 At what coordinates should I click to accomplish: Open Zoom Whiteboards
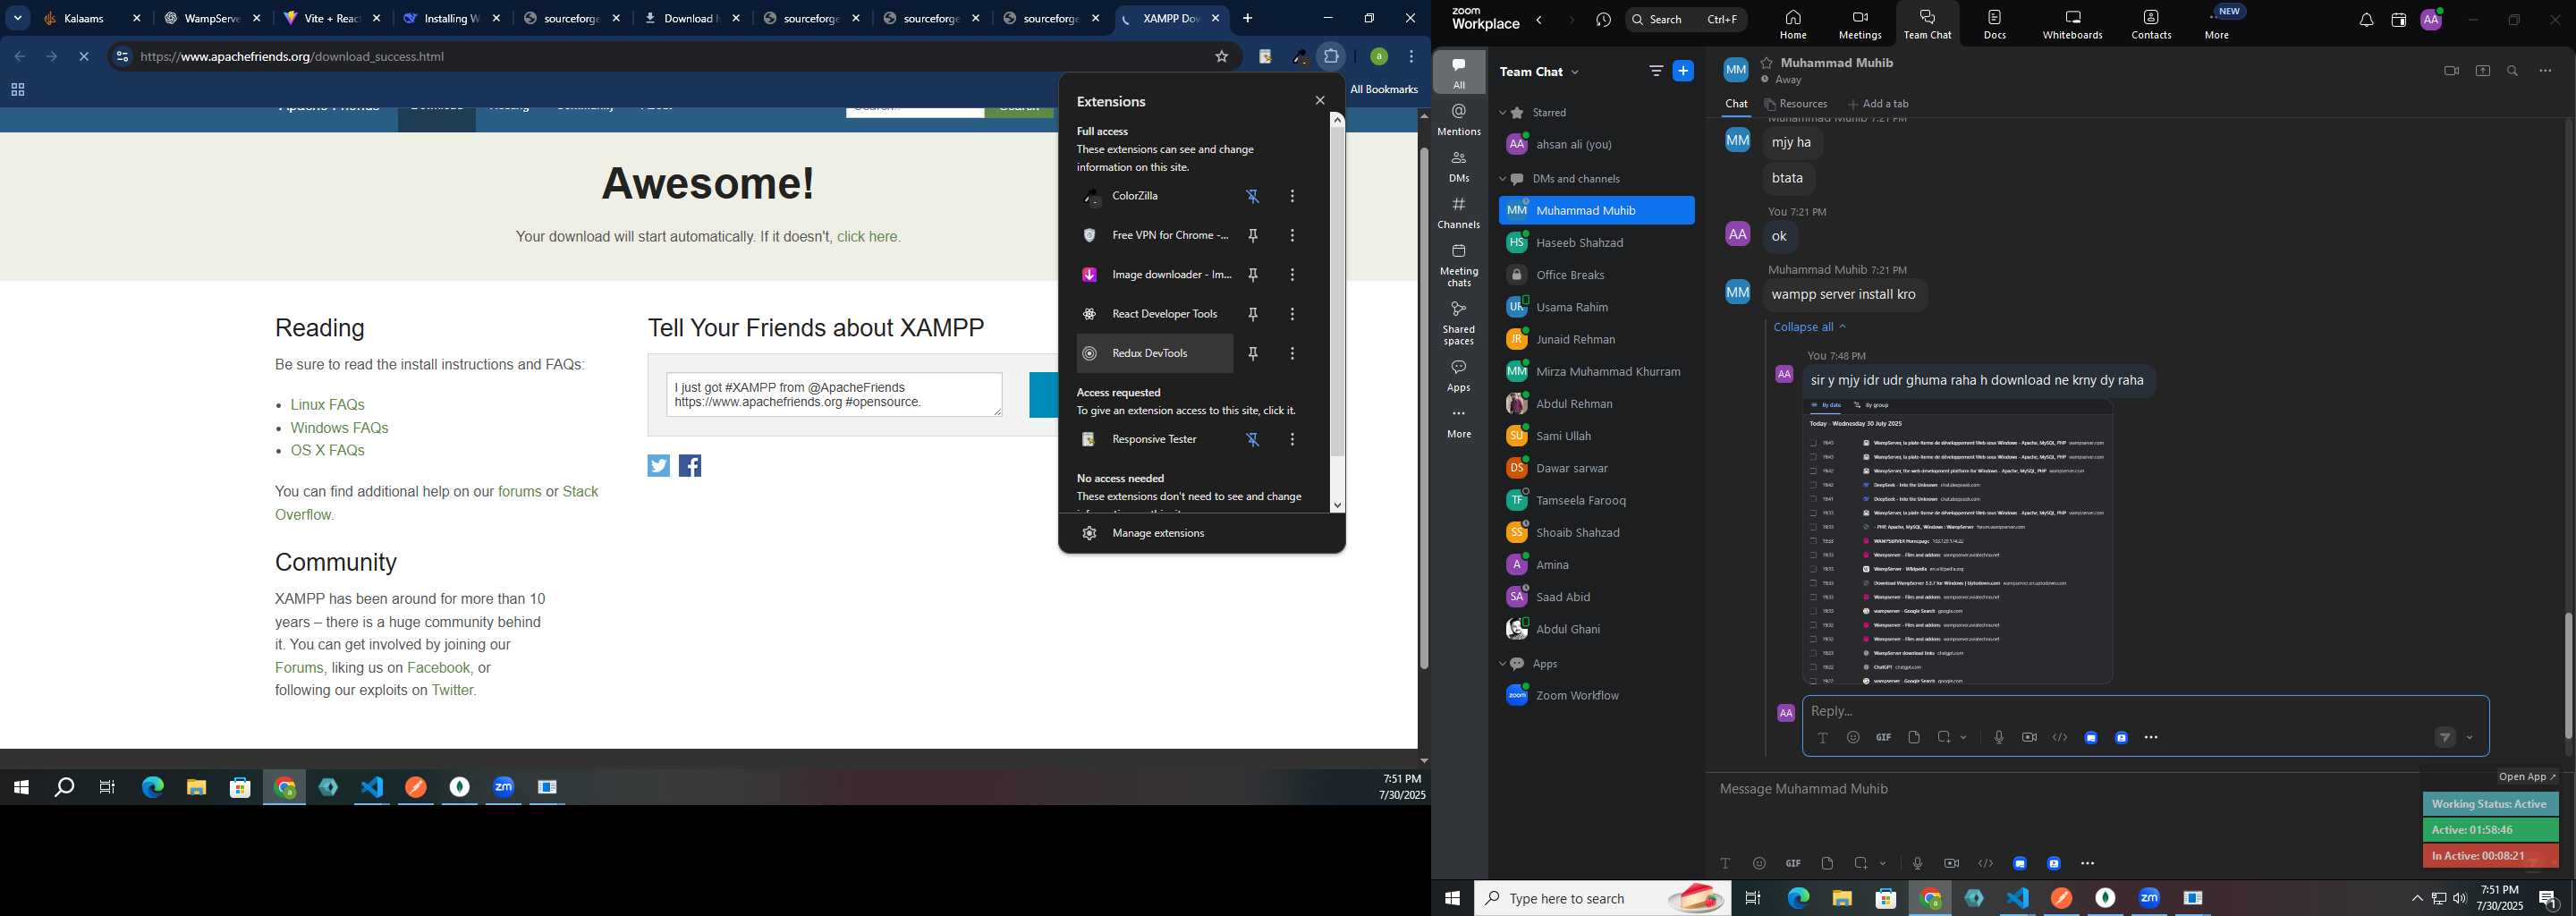(2073, 25)
